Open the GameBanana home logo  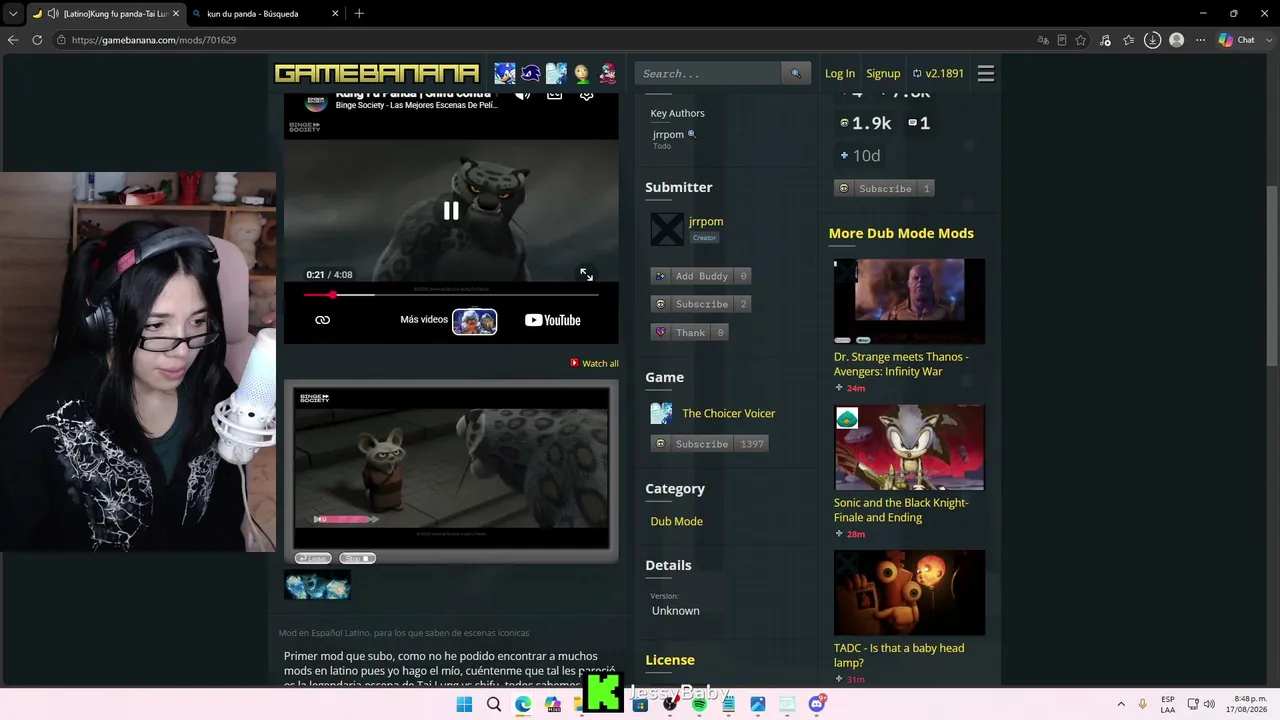(377, 73)
